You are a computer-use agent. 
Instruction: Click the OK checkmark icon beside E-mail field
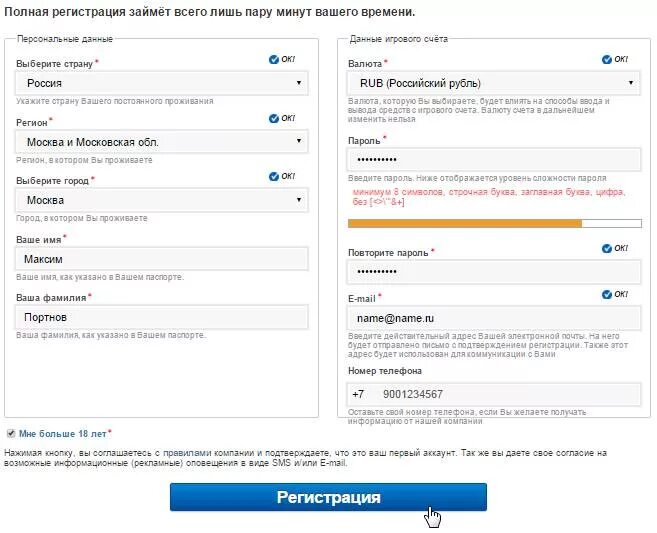click(608, 294)
